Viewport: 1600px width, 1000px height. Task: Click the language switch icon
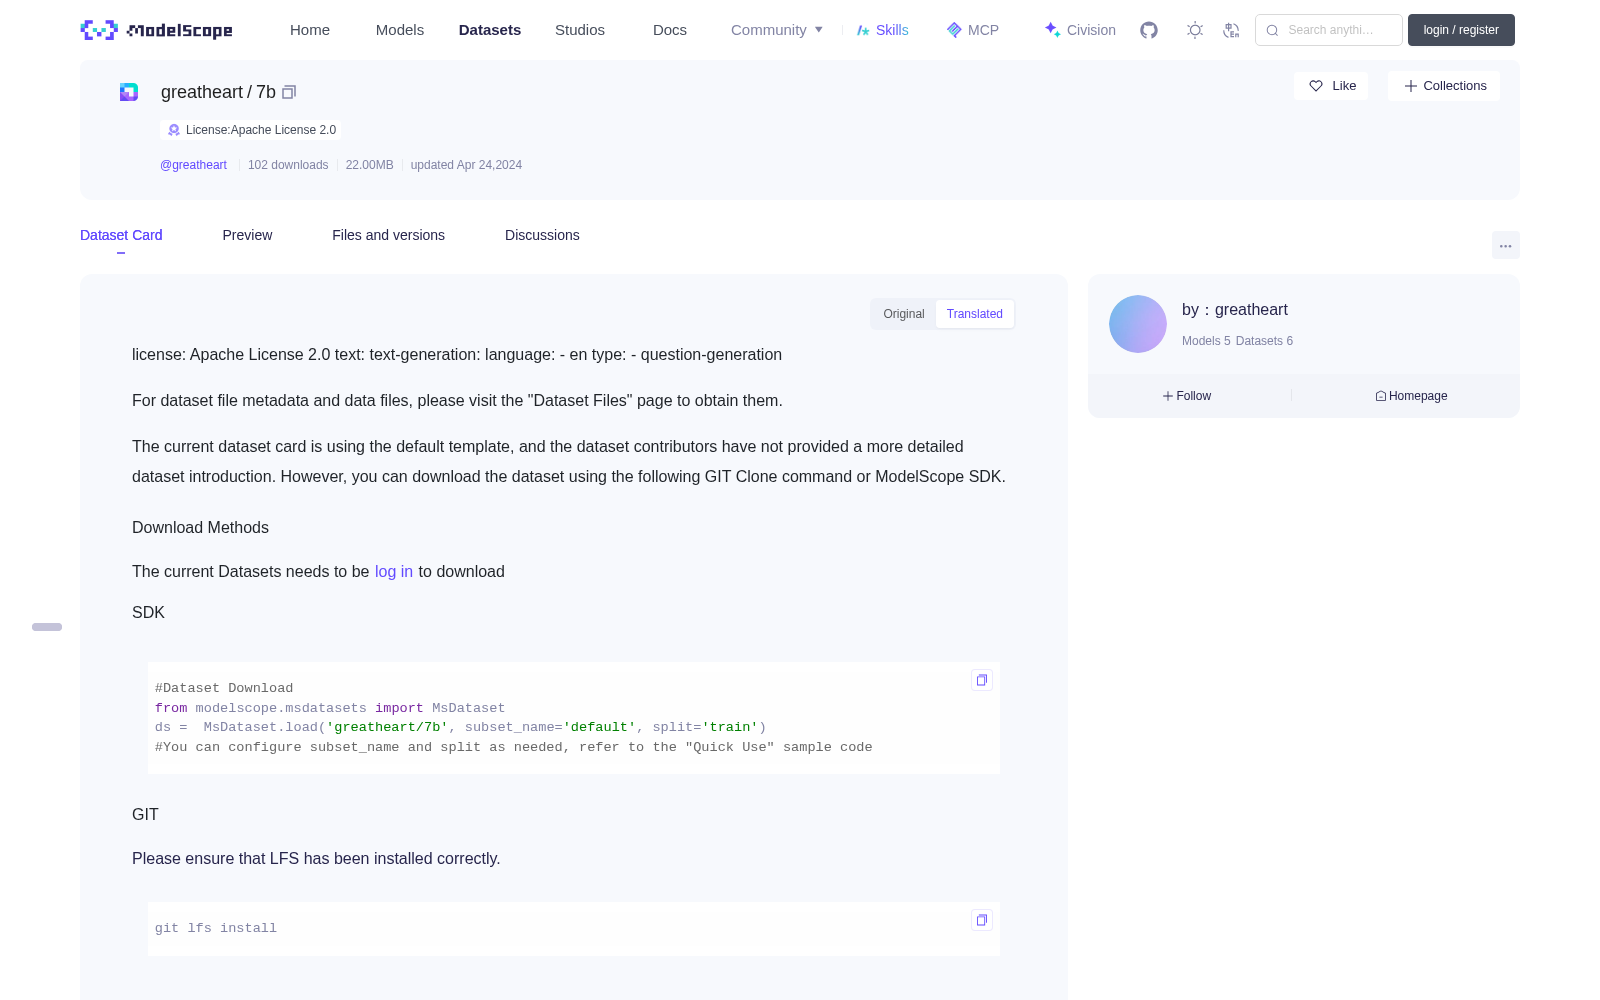pos(1232,30)
